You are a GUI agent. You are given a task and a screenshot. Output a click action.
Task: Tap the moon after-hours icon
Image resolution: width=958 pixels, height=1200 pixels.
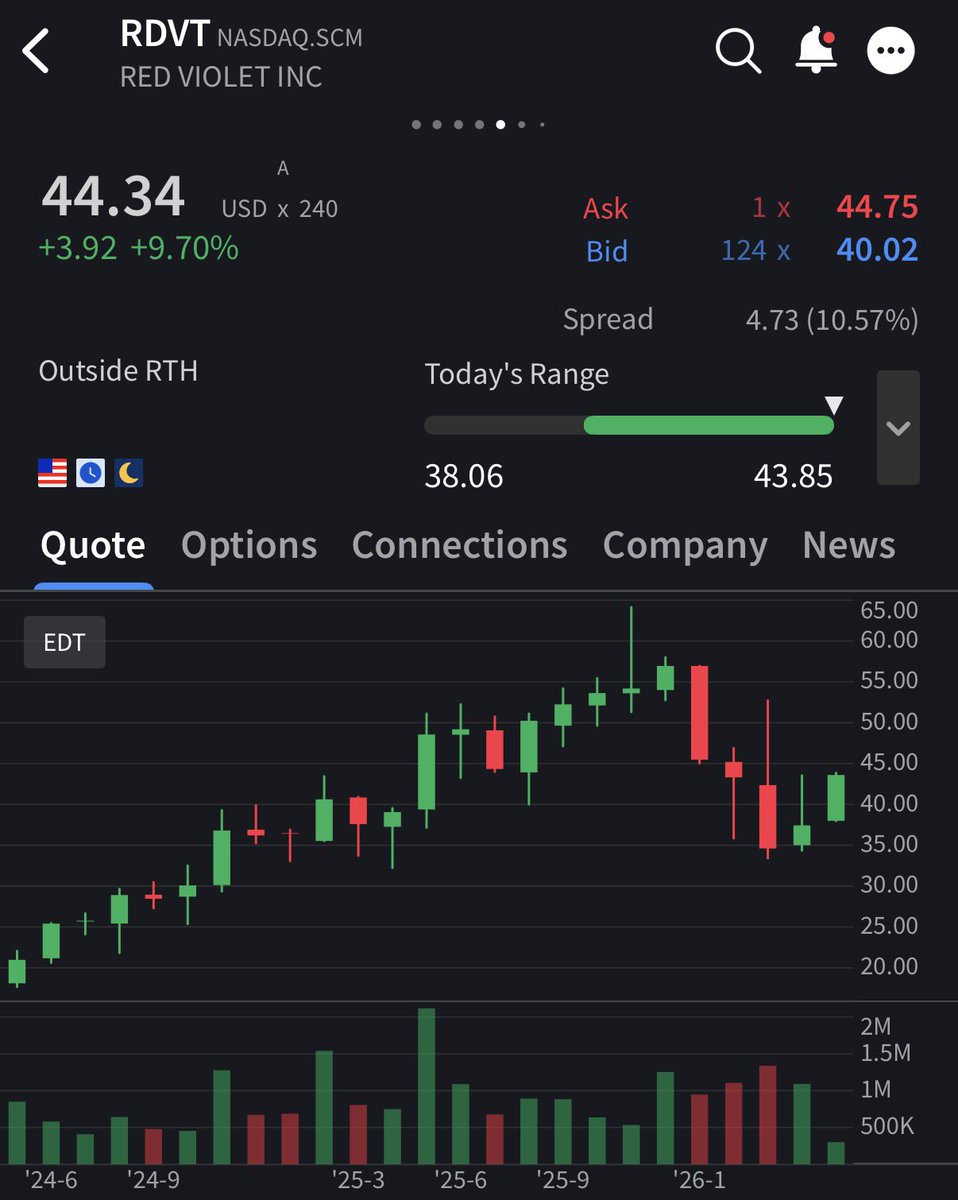129,472
